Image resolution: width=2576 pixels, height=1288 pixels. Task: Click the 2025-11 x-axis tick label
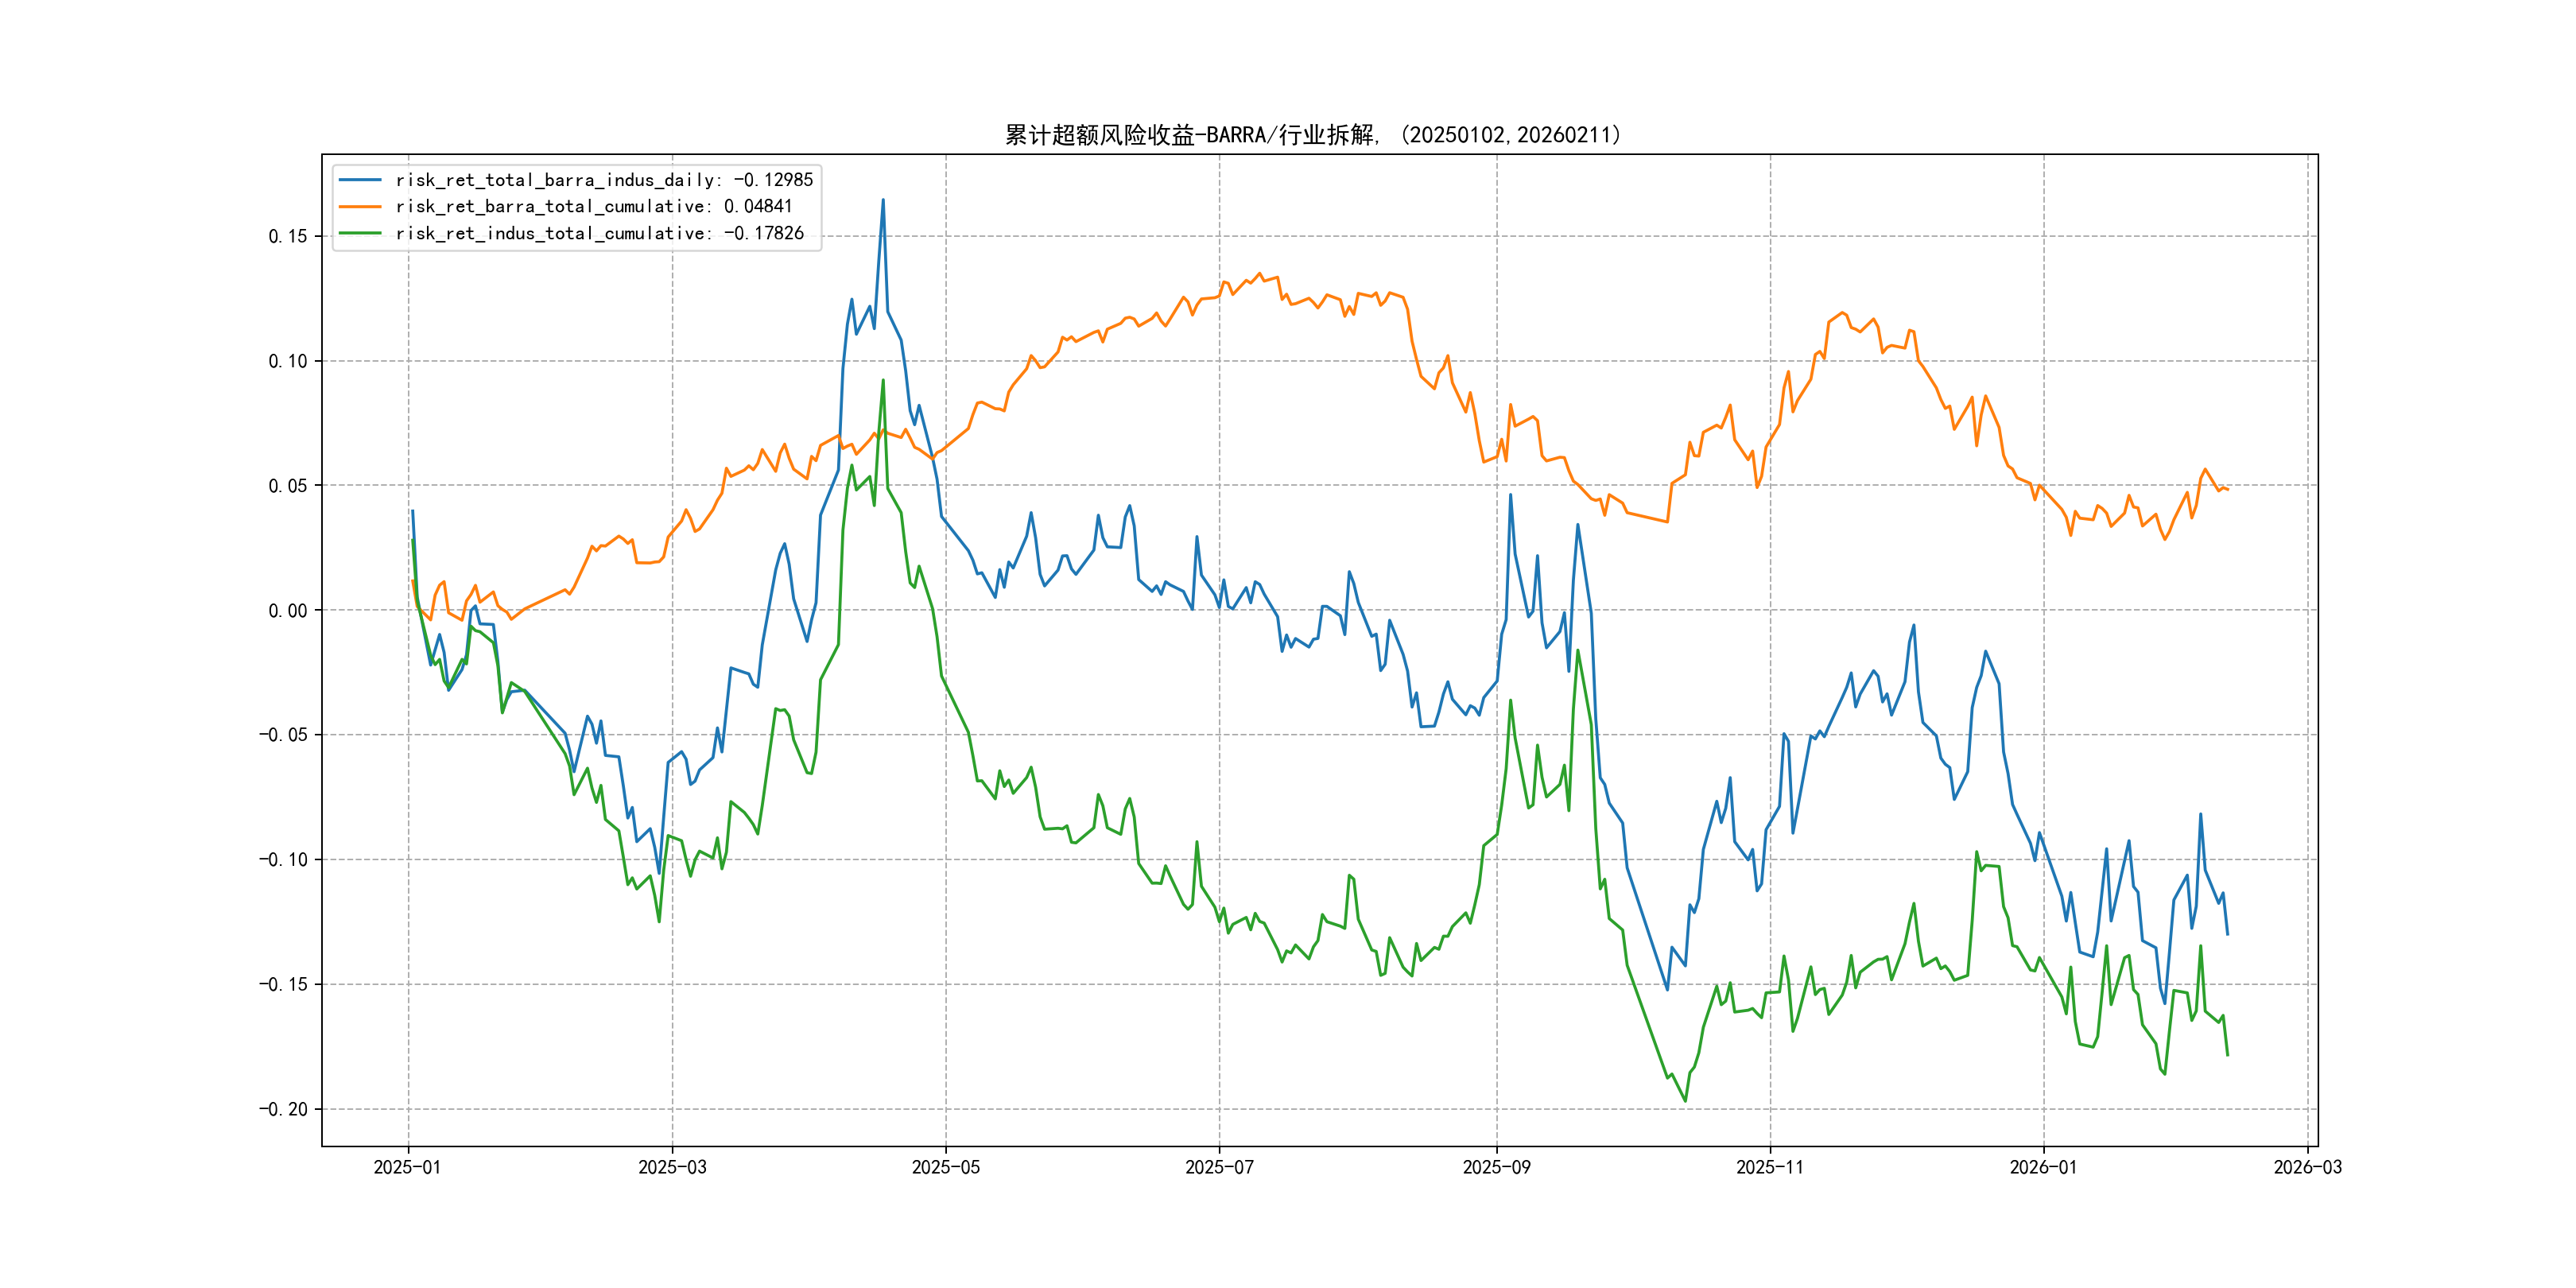1770,1167
